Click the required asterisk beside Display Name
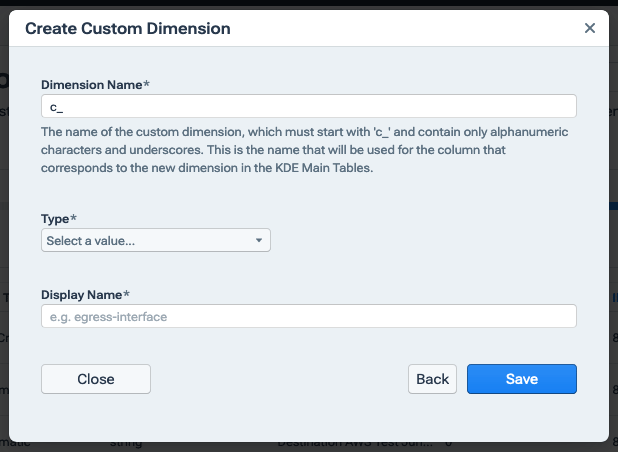 tap(128, 295)
